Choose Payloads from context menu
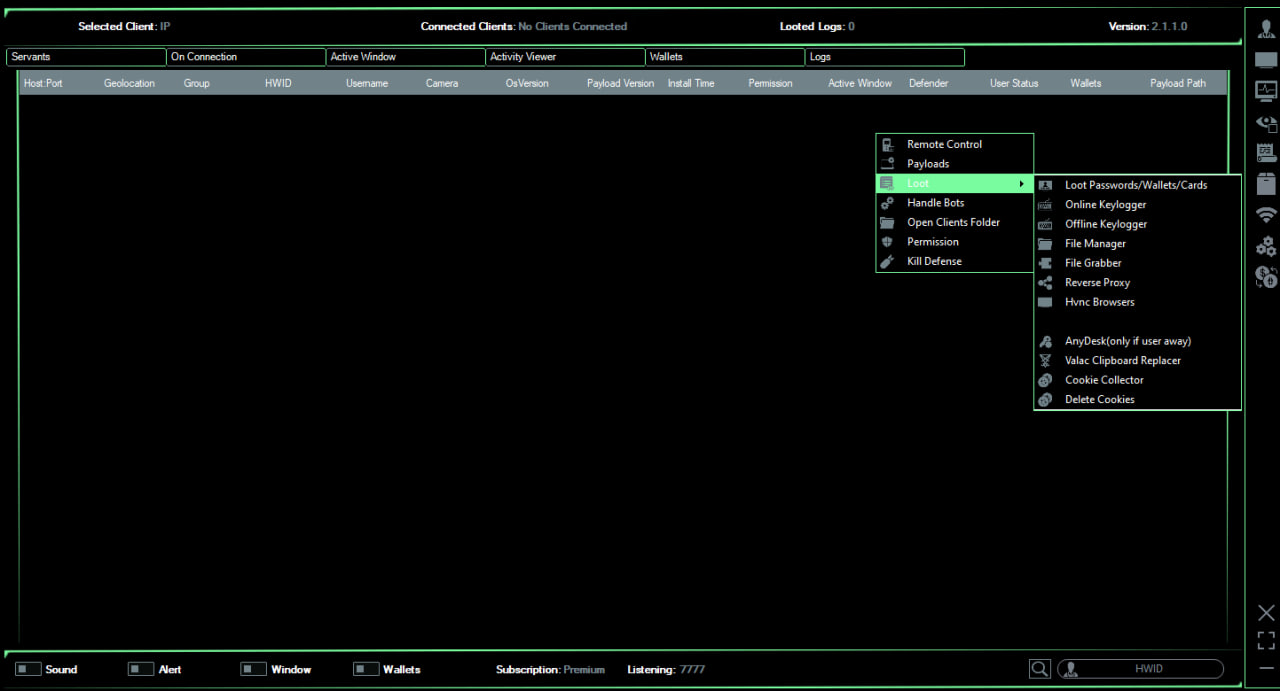The height and width of the screenshot is (691, 1280). coord(955,164)
